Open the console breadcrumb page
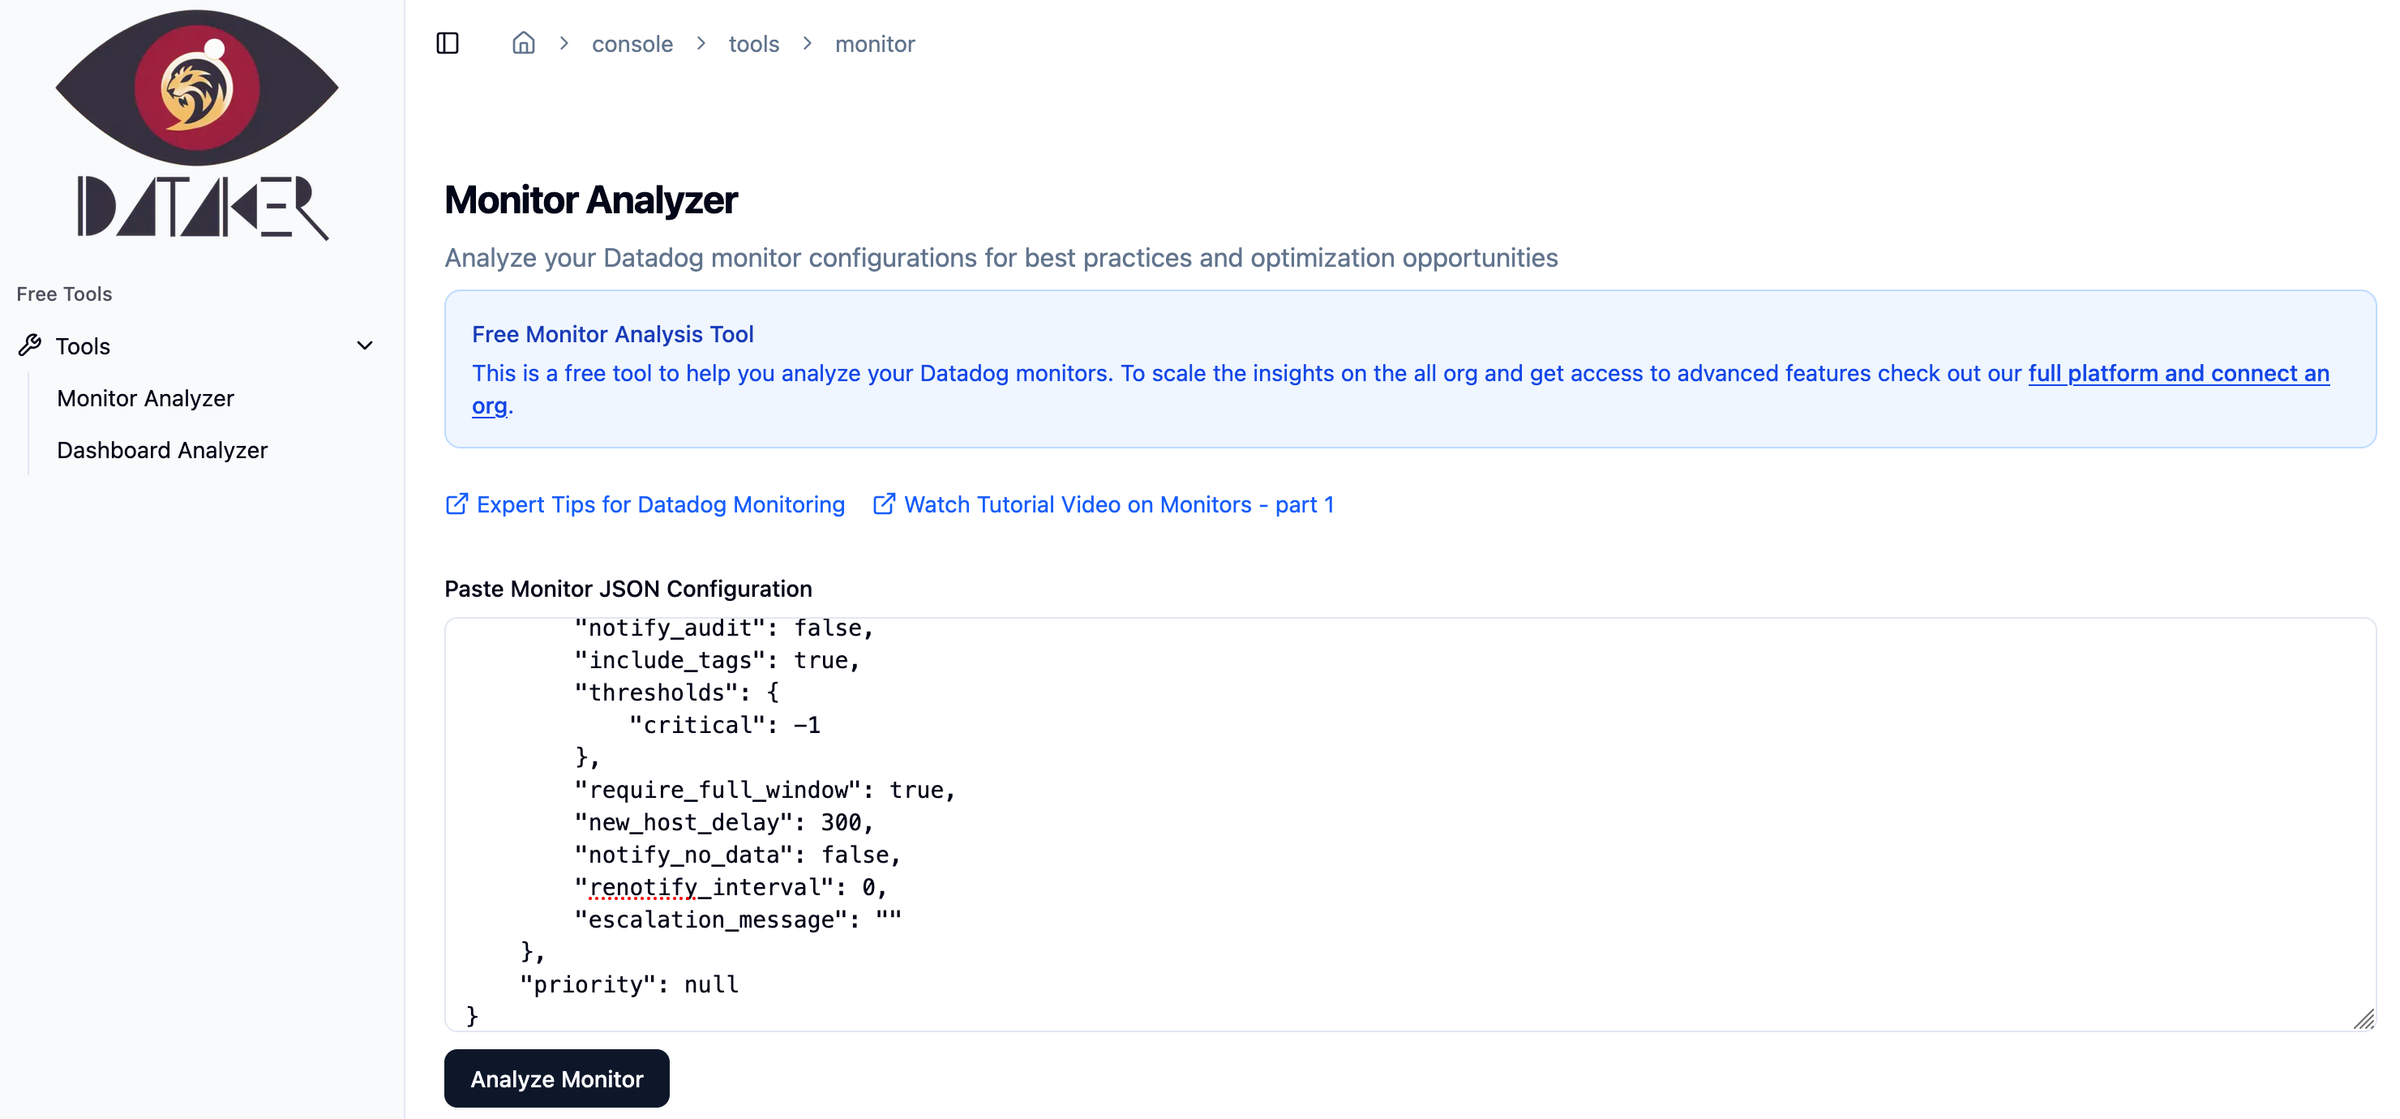Screen dimensions: 2400x1119 click(632, 43)
